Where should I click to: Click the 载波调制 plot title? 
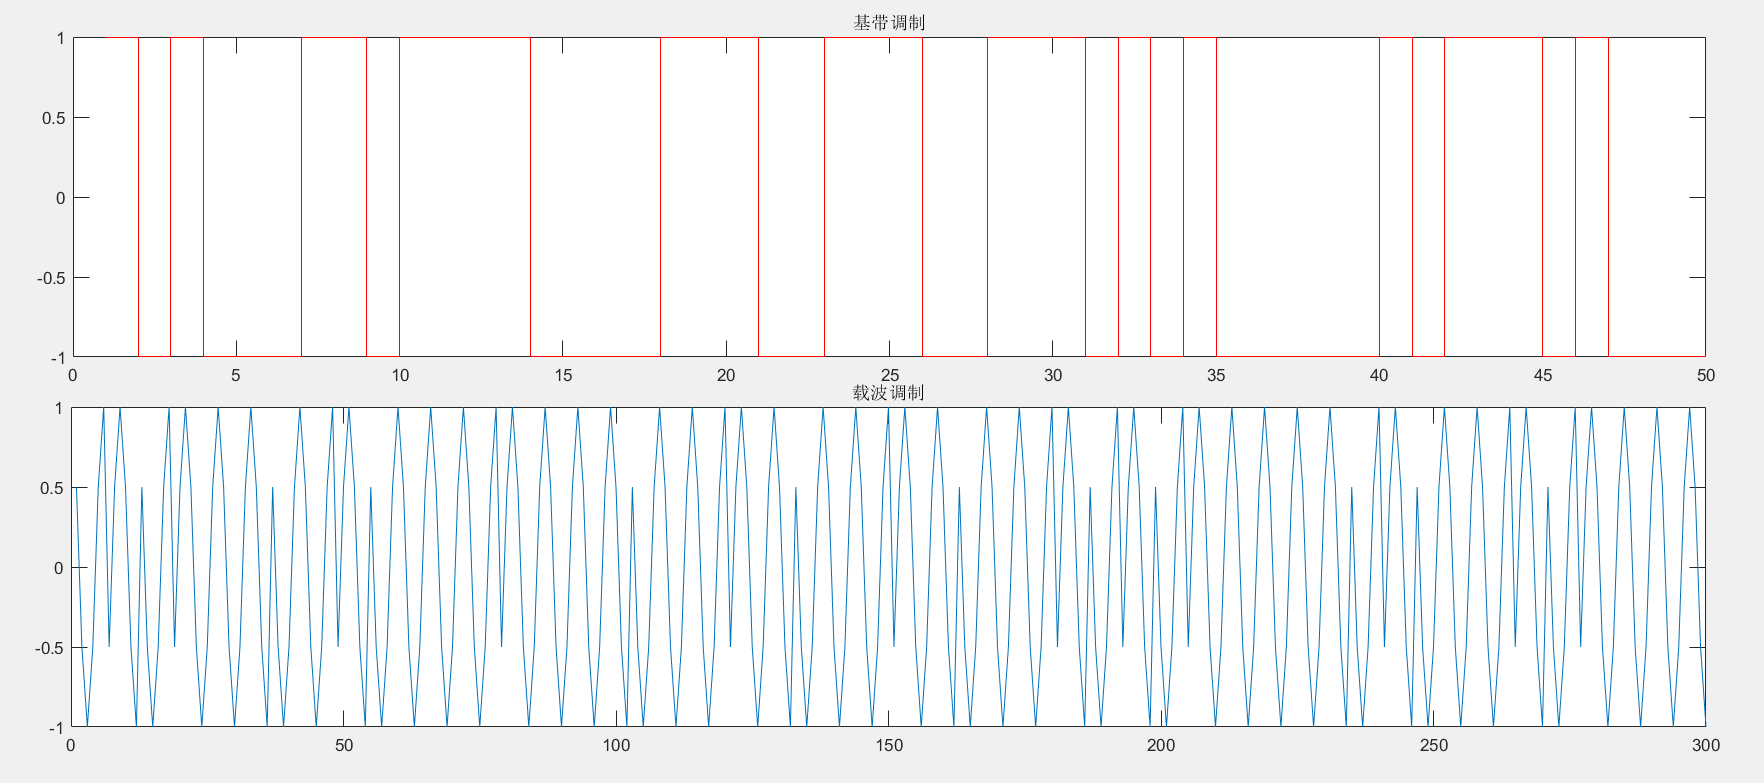click(x=888, y=392)
